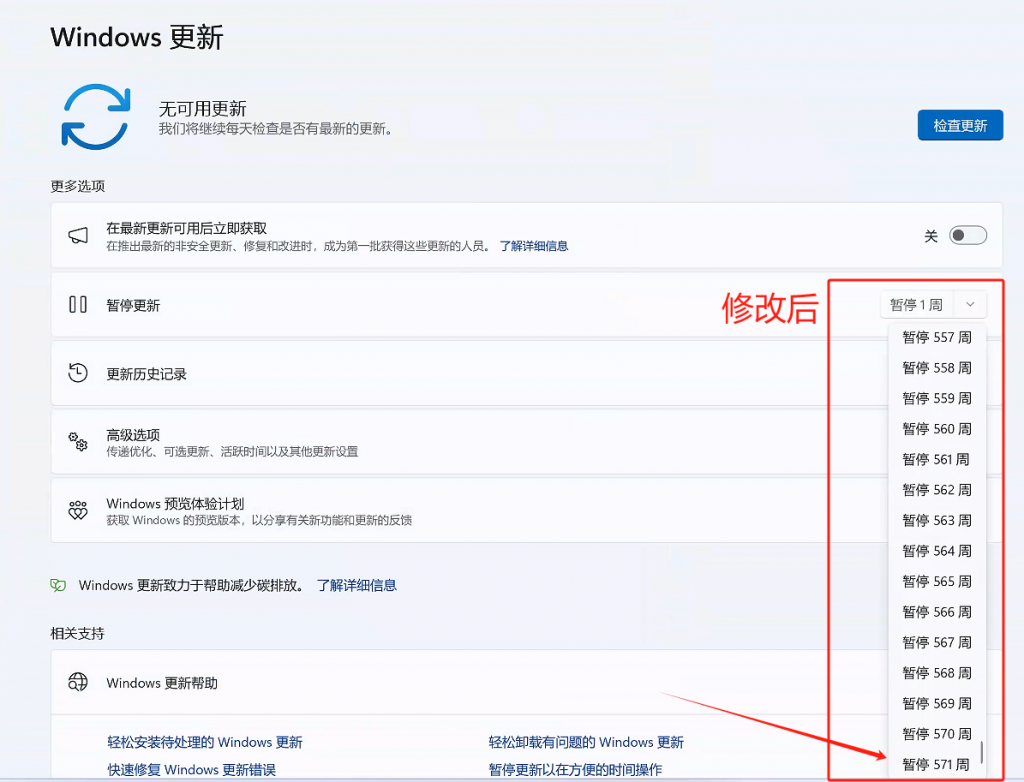Open 轻松卸载有问题的 Windows 更新 link
This screenshot has width=1024, height=782.
click(x=586, y=742)
